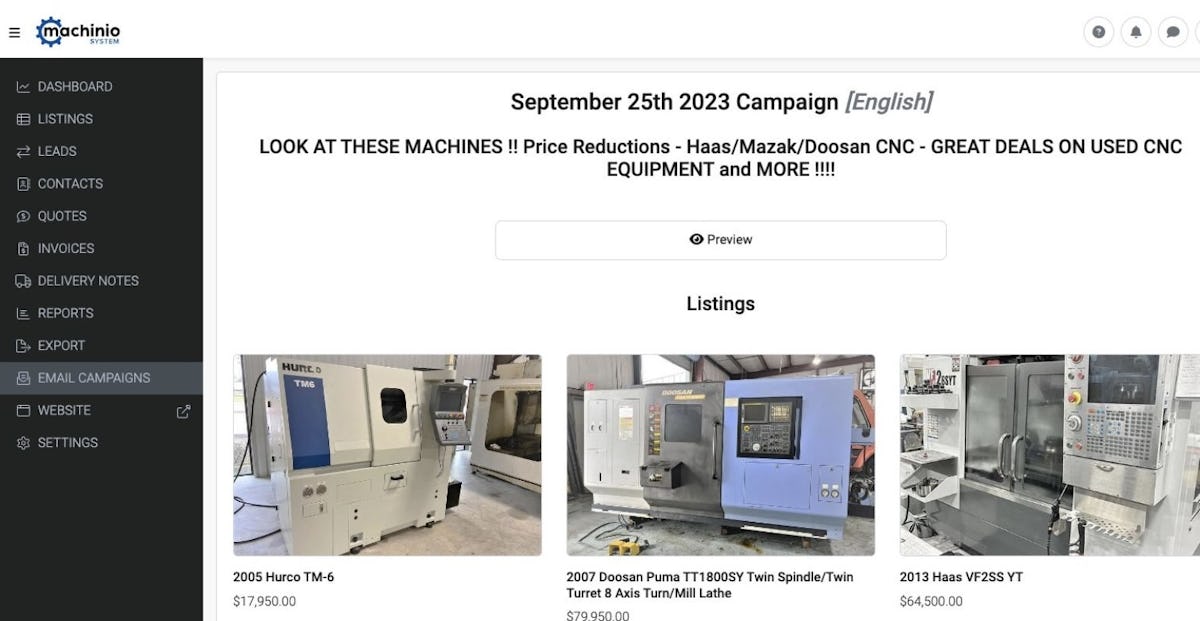The width and height of the screenshot is (1200, 621).
Task: Select Email Campaigns menu item
Action: [102, 378]
